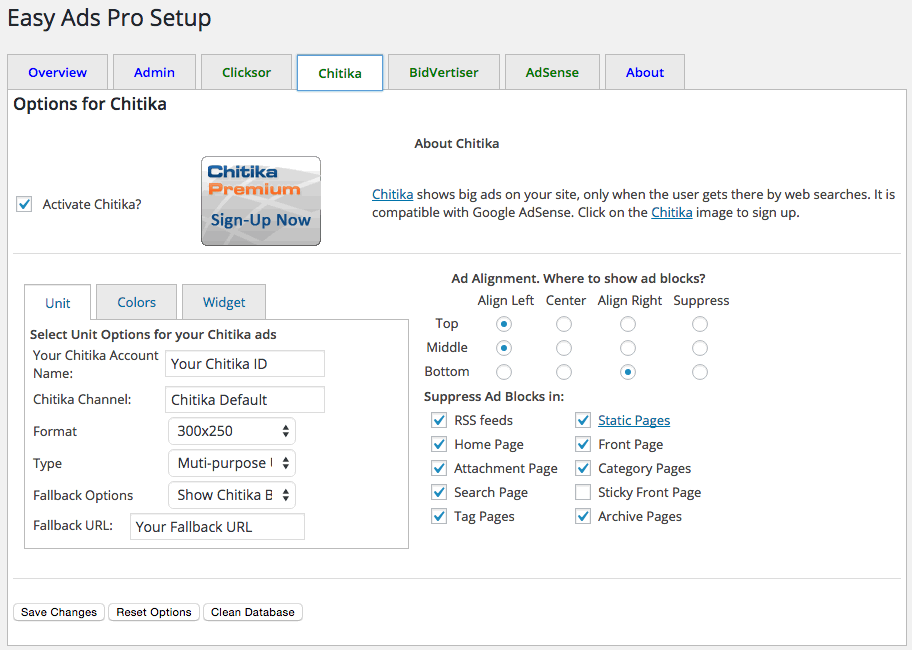Focus the Chitika Account Name field
Viewport: 912px width, 650px height.
click(245, 364)
